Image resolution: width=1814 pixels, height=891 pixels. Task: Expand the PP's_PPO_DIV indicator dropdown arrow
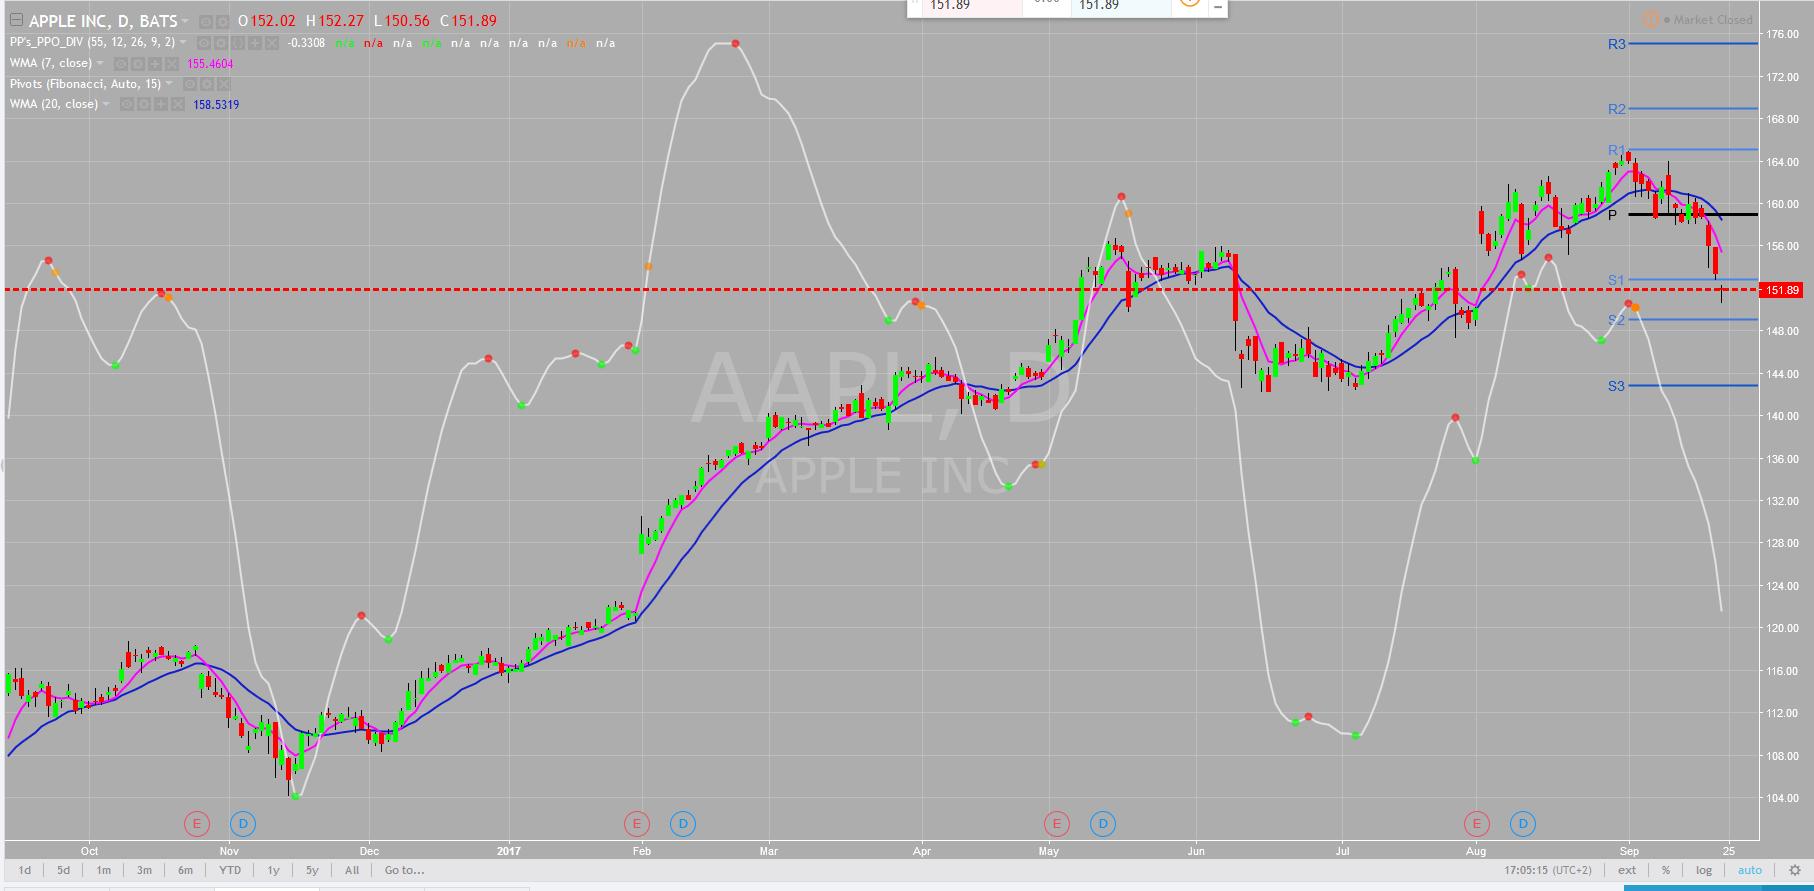183,43
